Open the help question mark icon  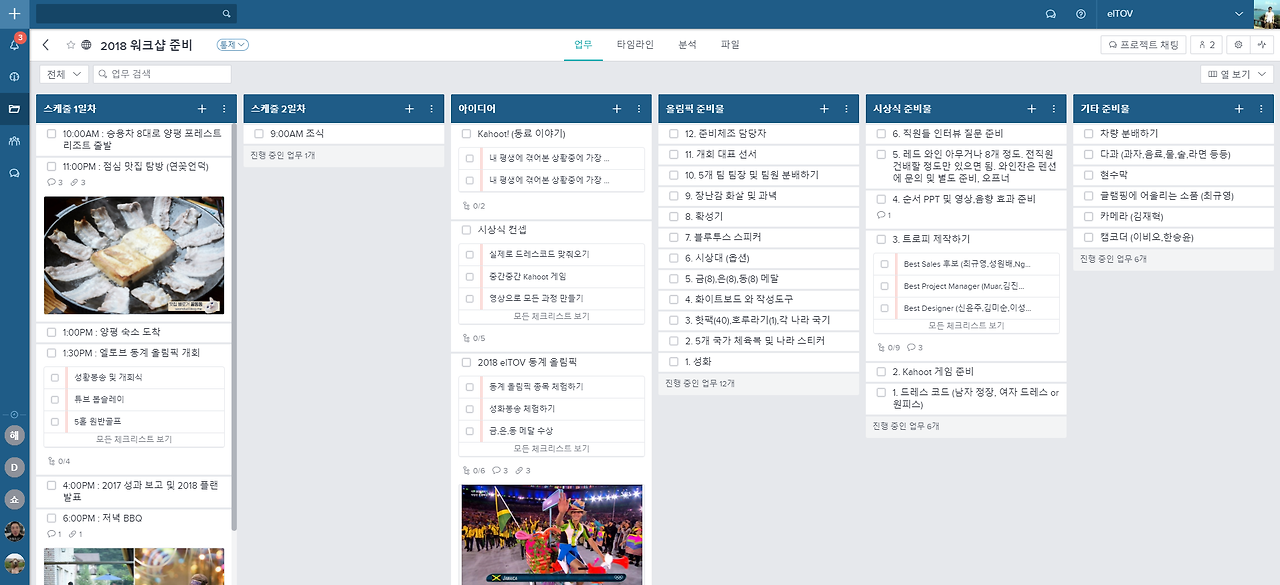tap(1080, 14)
